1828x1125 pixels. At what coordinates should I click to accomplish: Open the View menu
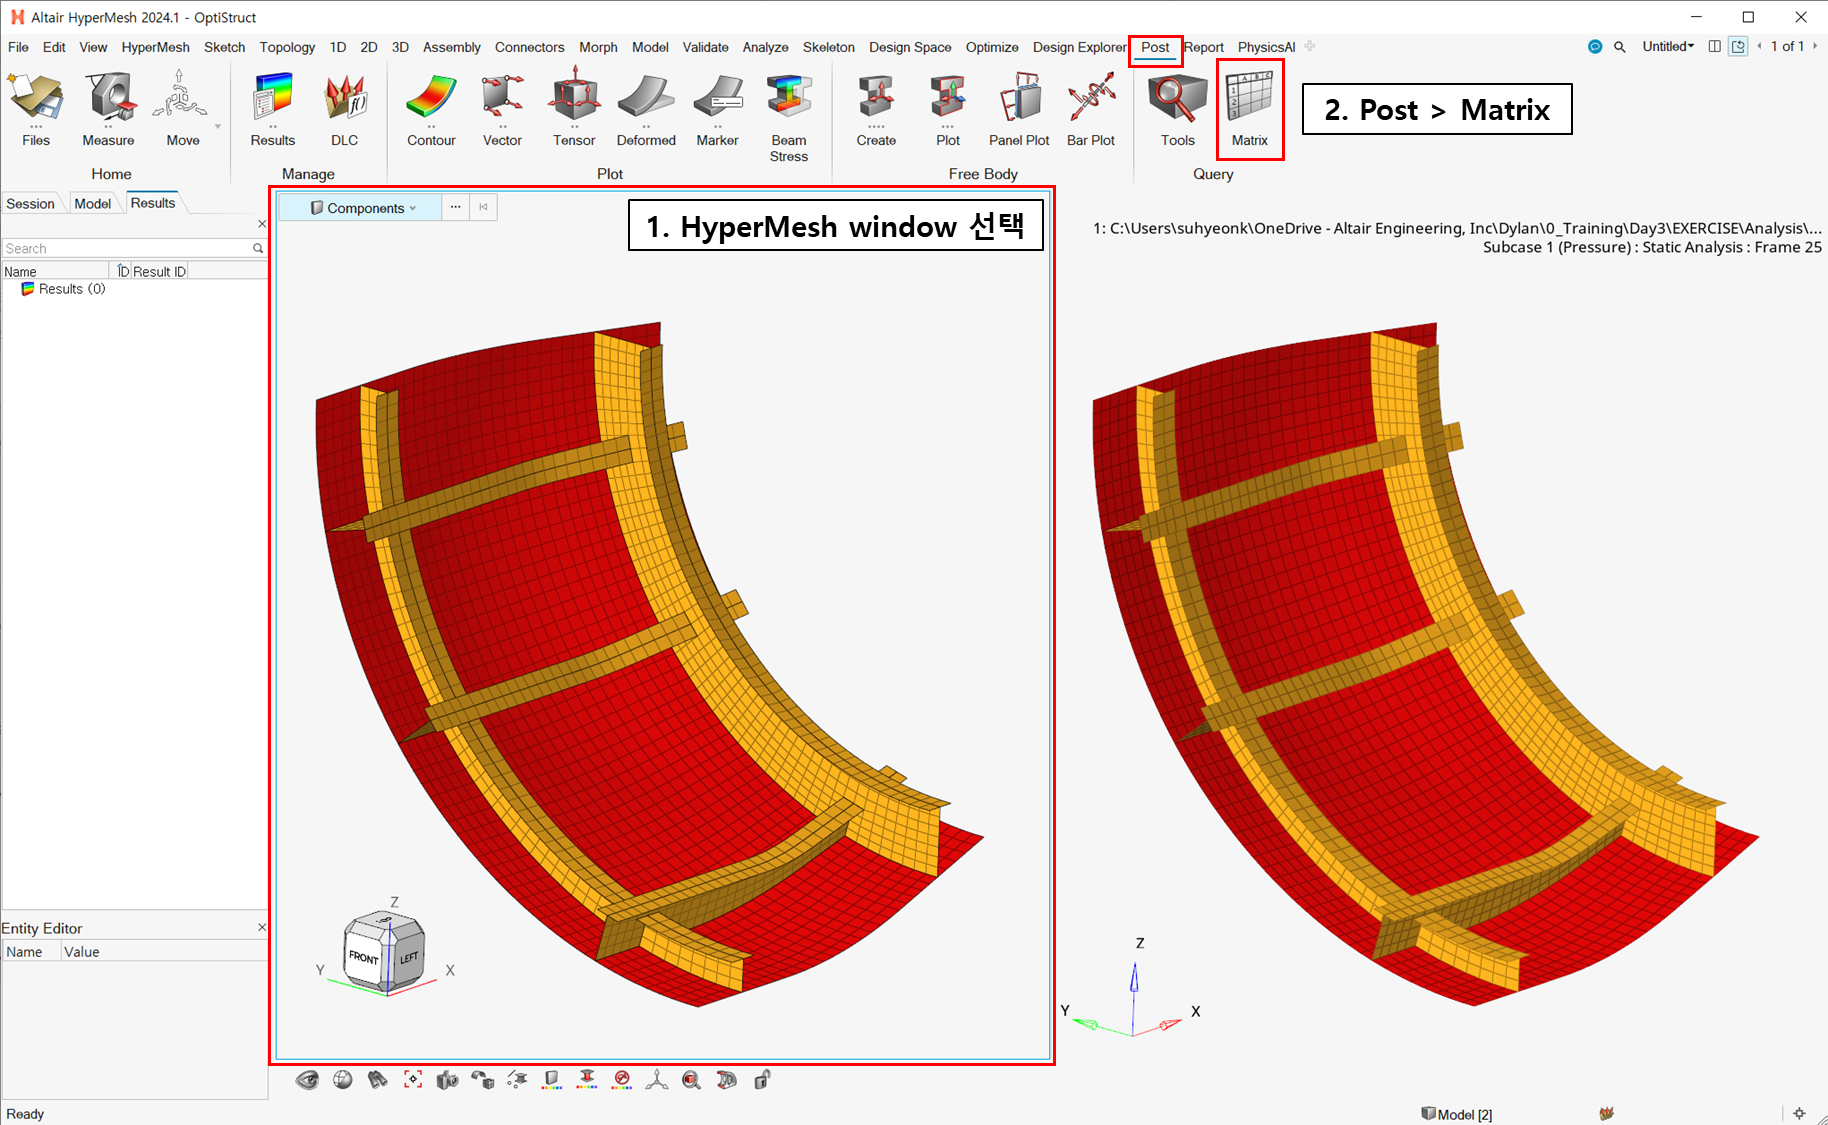tap(93, 47)
